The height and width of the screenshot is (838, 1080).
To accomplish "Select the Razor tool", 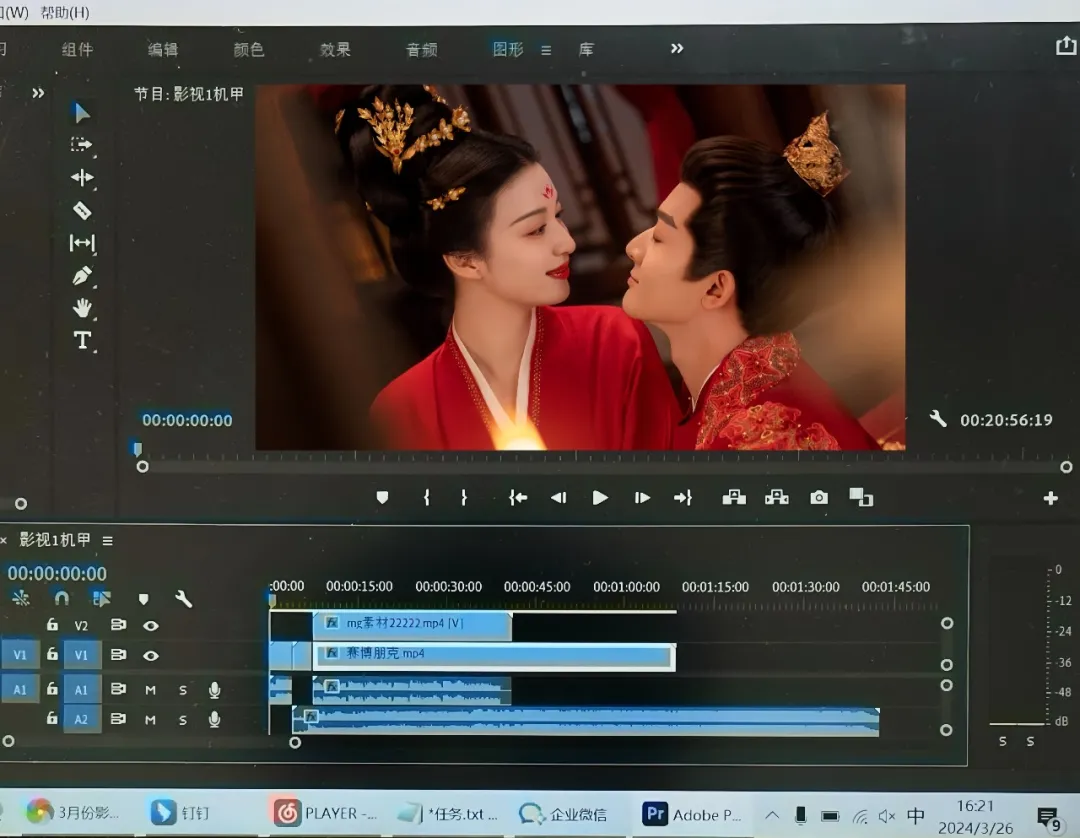I will coord(82,210).
